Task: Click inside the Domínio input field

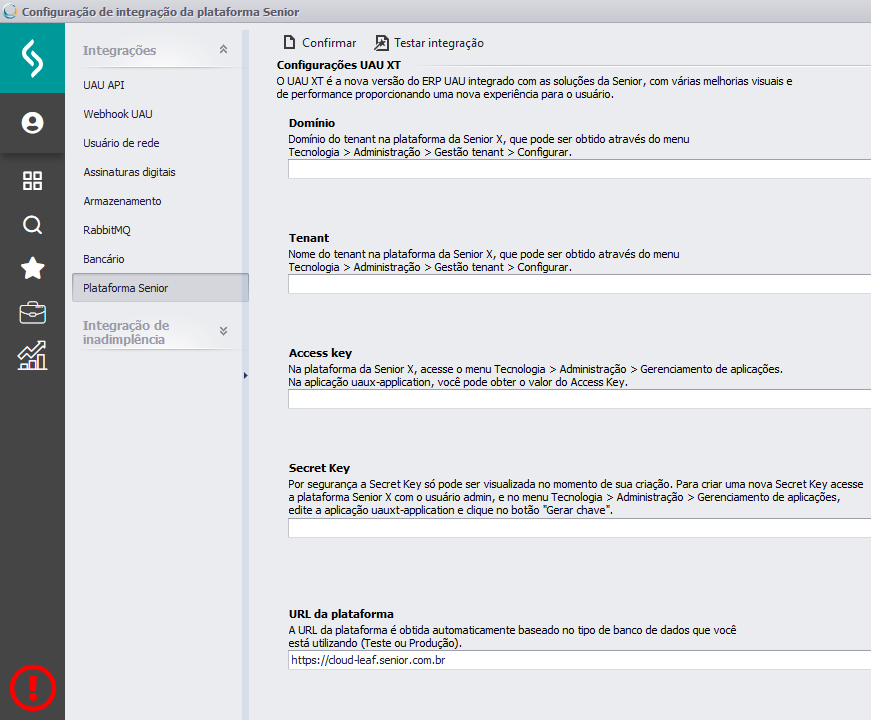Action: 500,168
